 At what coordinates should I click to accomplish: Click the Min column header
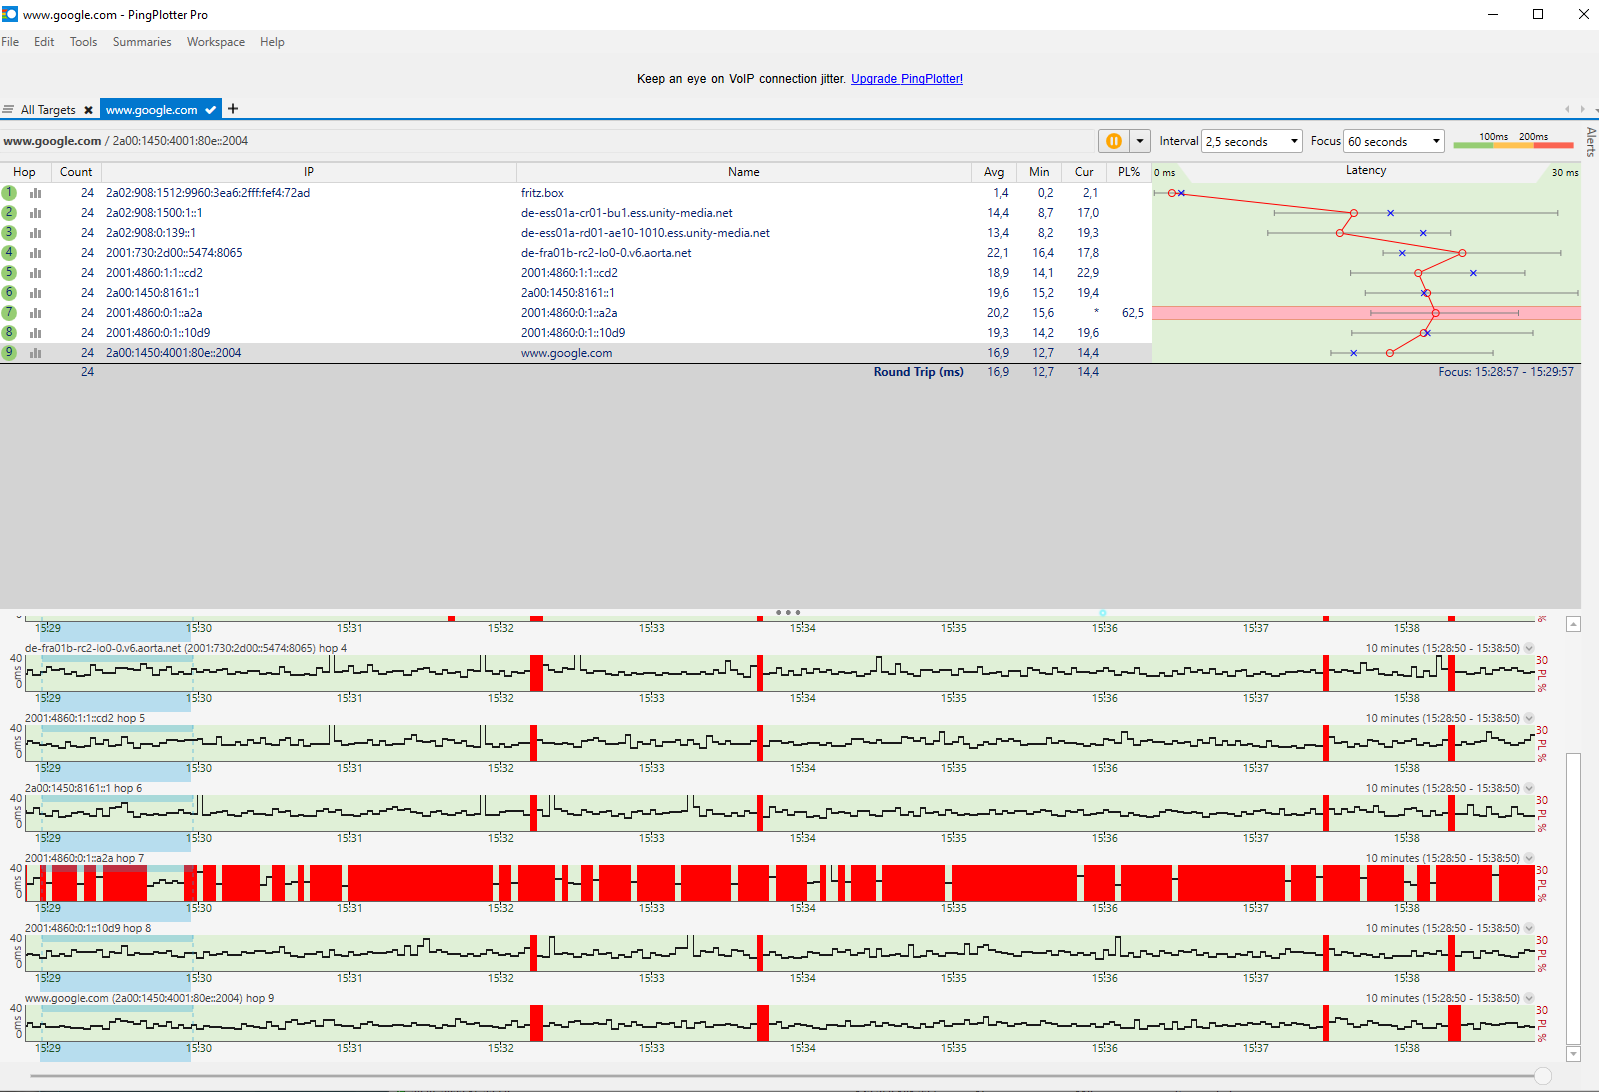1039,172
